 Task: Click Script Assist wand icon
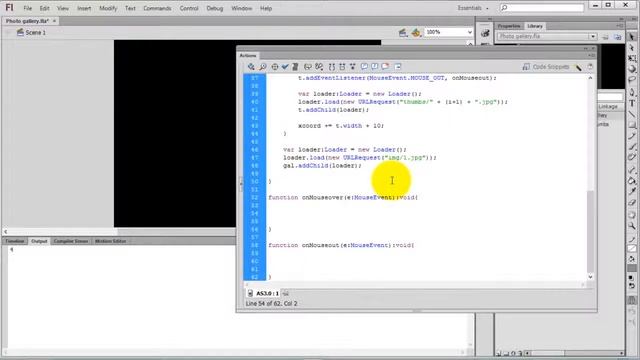(579, 67)
